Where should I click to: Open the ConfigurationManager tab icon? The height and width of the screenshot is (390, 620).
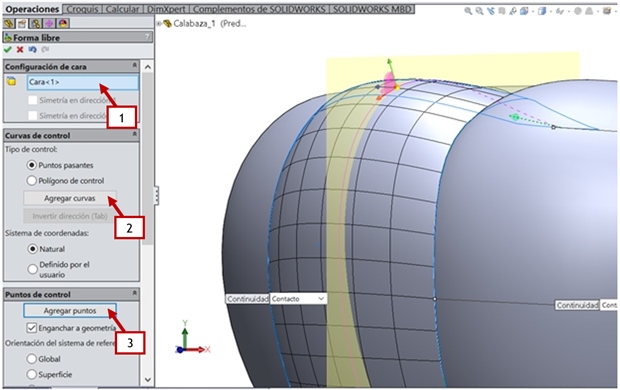click(36, 24)
